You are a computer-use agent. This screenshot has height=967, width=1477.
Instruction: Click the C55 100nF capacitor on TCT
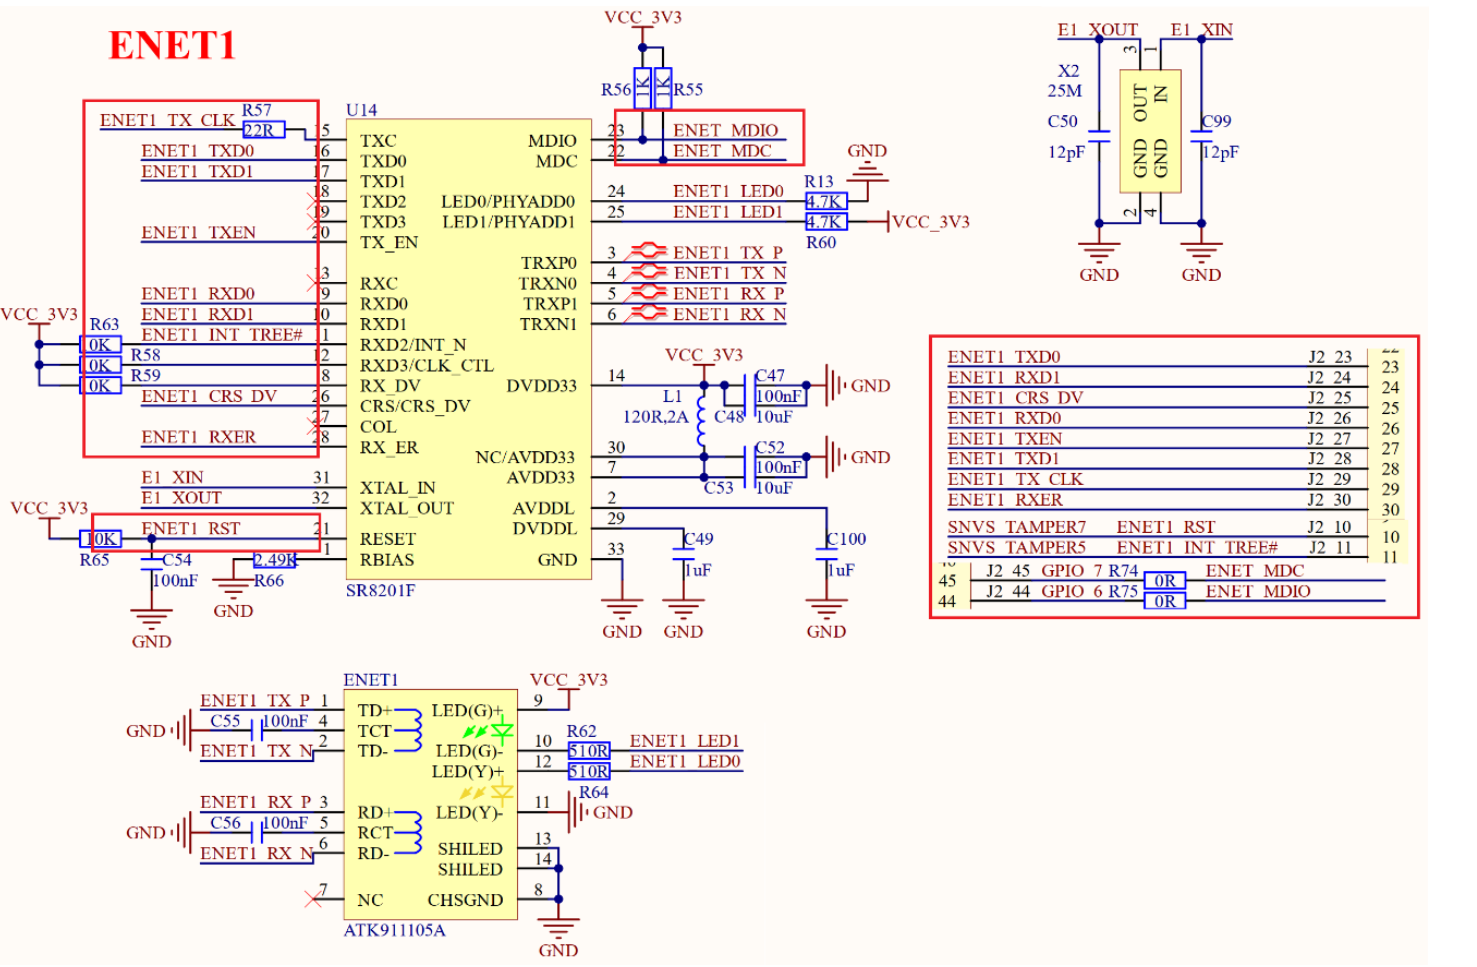[257, 731]
